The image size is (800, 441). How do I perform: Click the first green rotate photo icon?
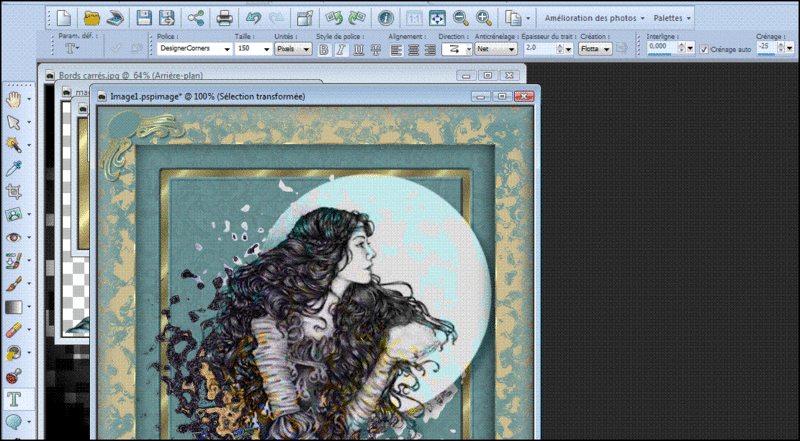(x=334, y=18)
